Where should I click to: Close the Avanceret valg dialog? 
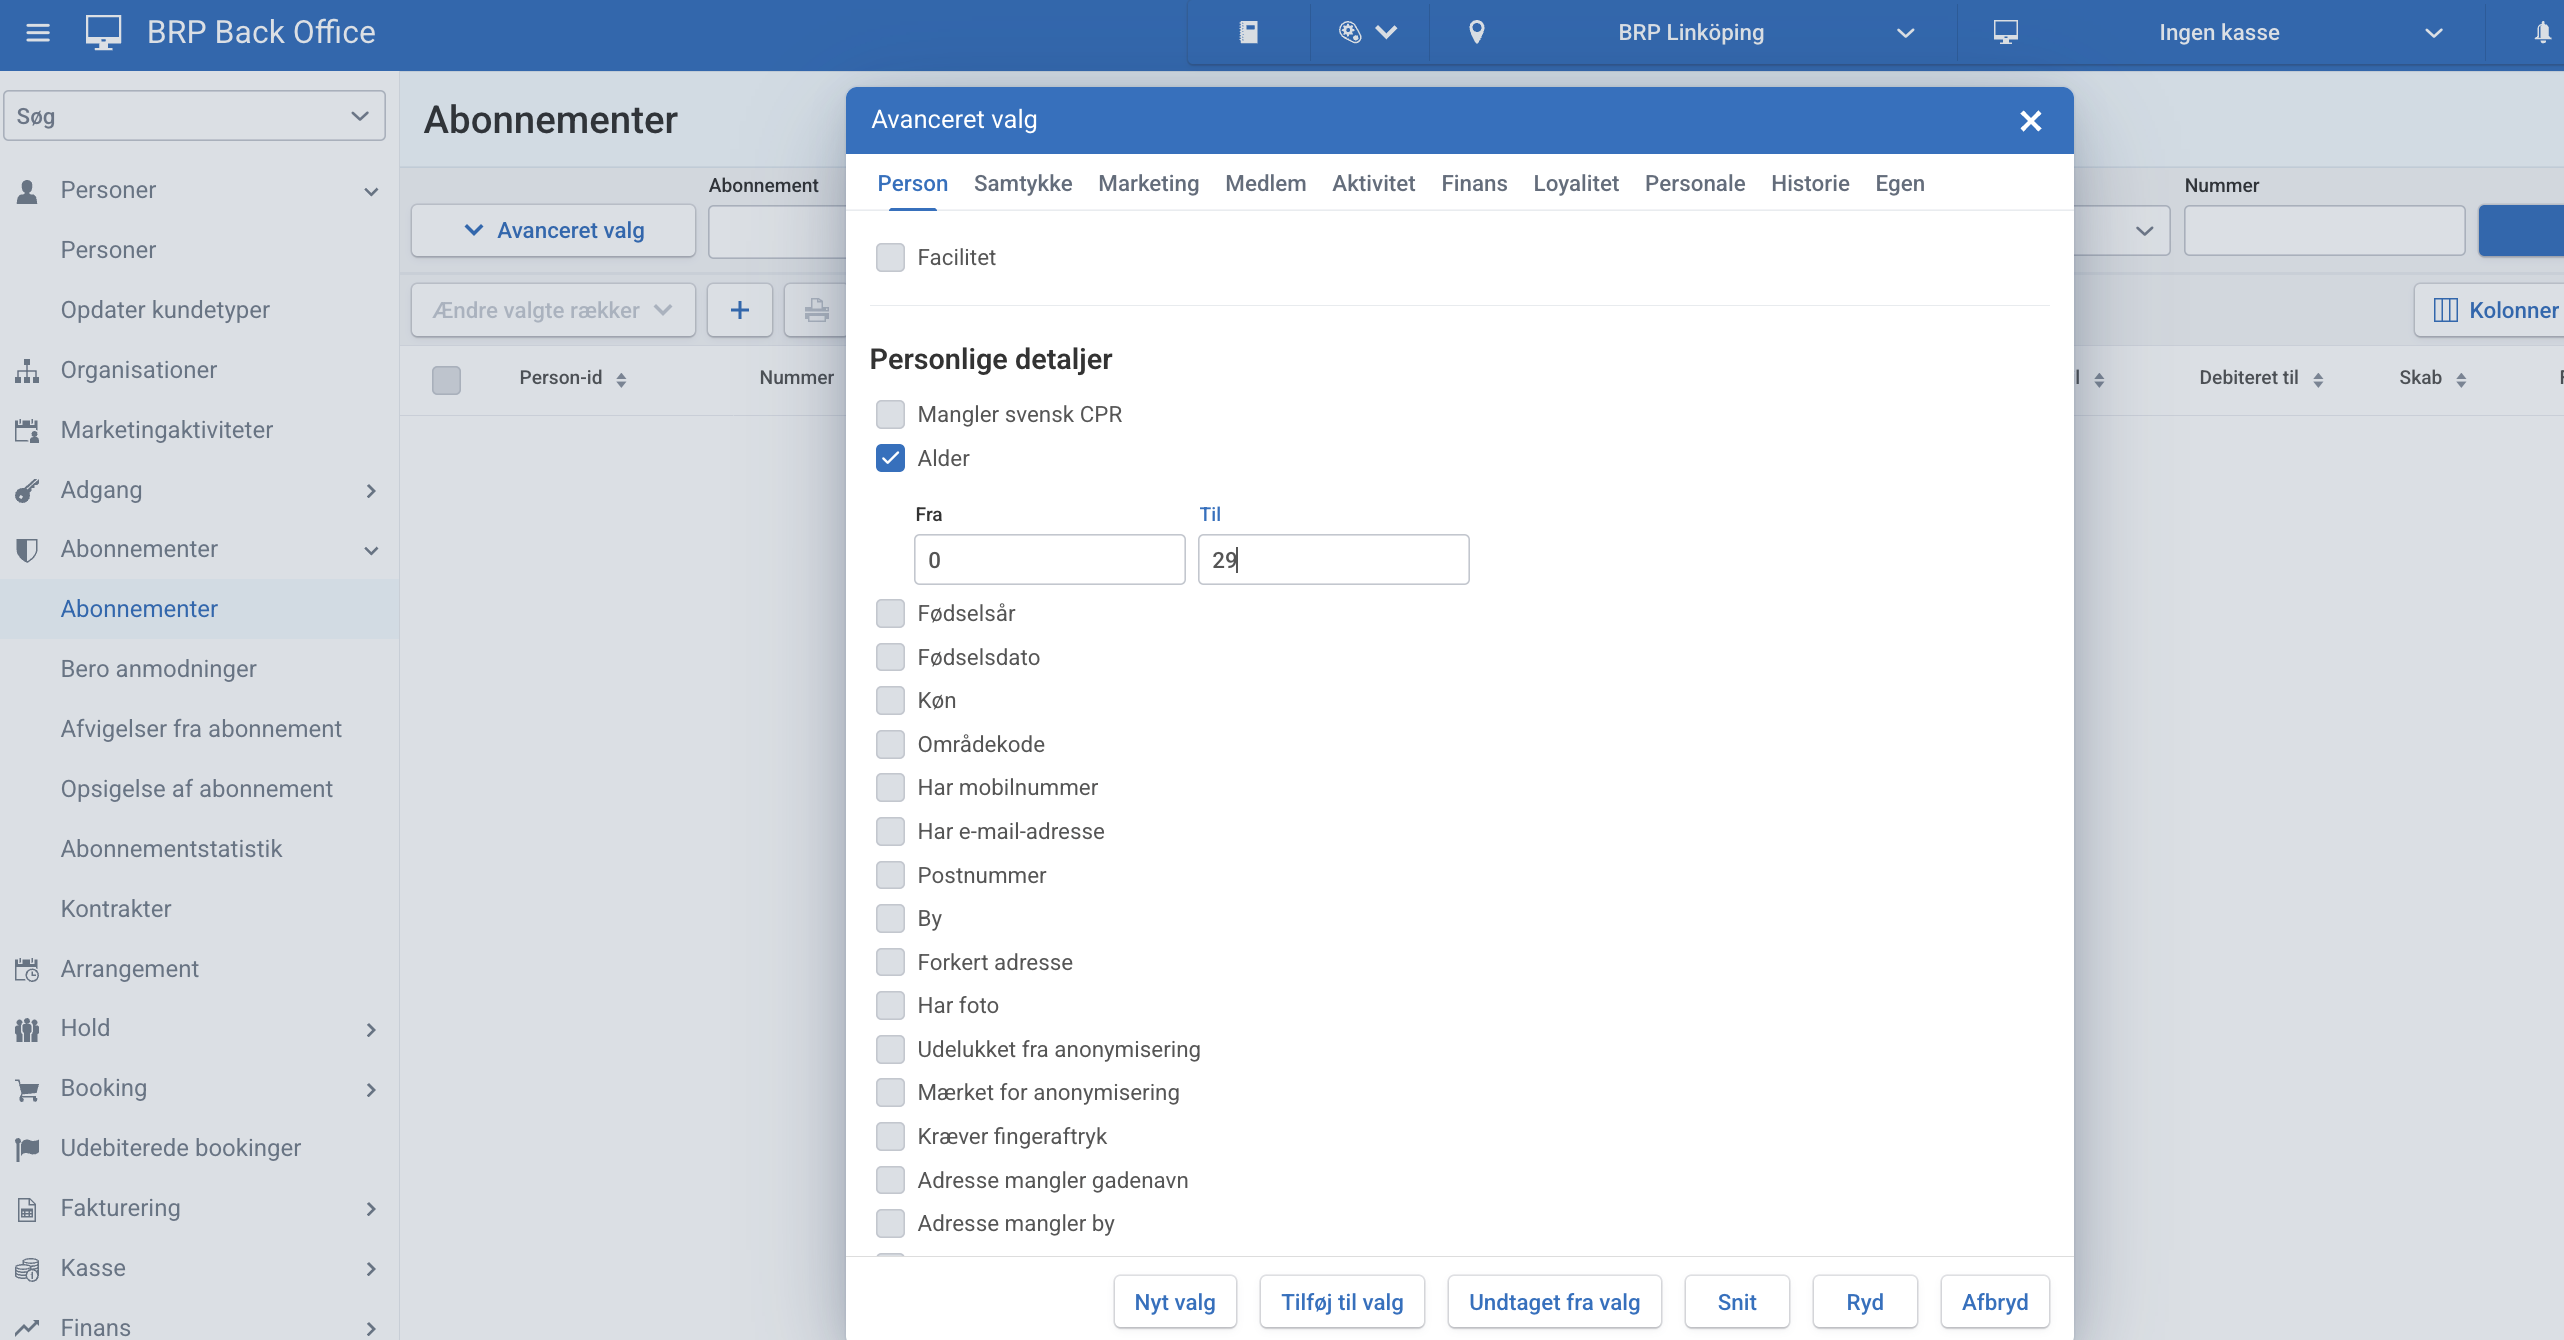coord(2030,121)
